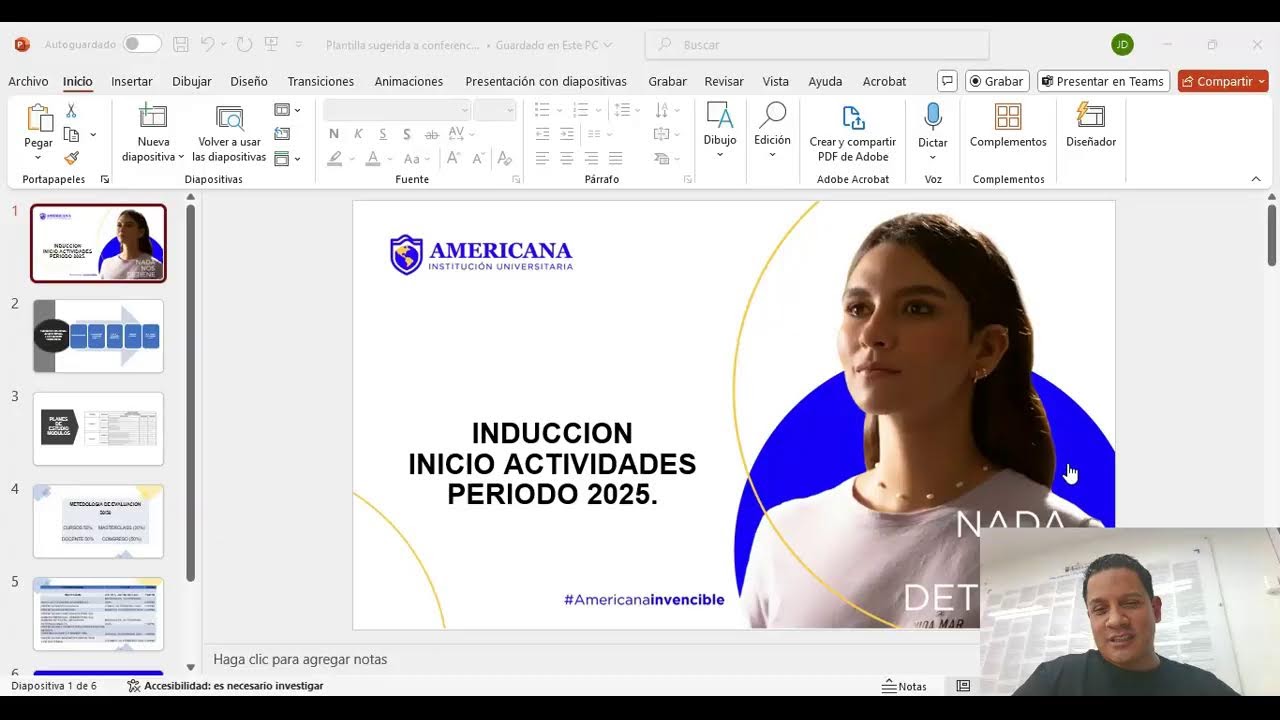Viewport: 1280px width, 720px height.
Task: Switch to the Revisar tab
Action: pos(724,81)
